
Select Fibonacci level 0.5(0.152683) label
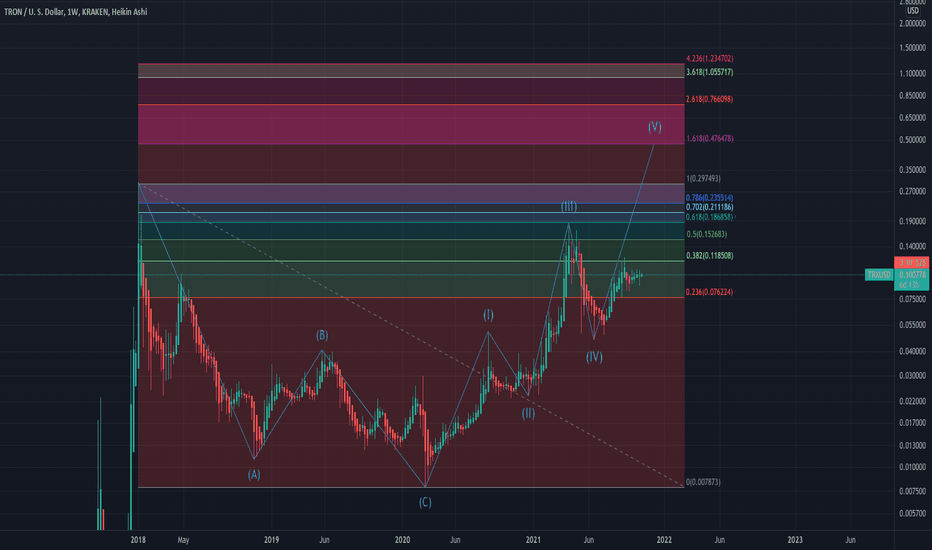click(x=707, y=234)
